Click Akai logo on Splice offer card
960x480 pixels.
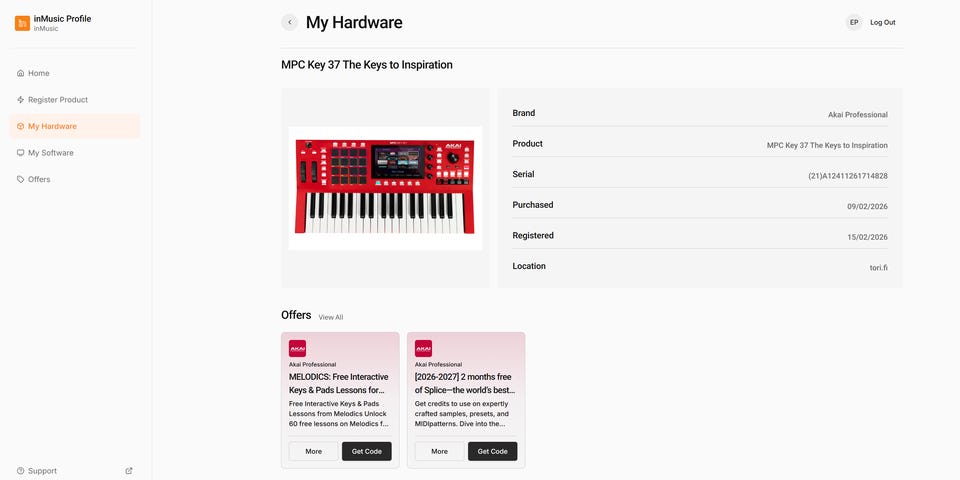tap(424, 349)
